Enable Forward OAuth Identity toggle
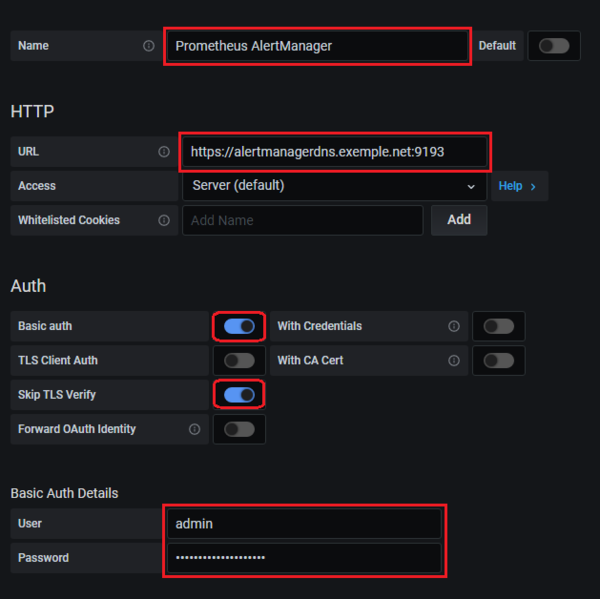Screen dimensions: 600x599 click(x=239, y=429)
